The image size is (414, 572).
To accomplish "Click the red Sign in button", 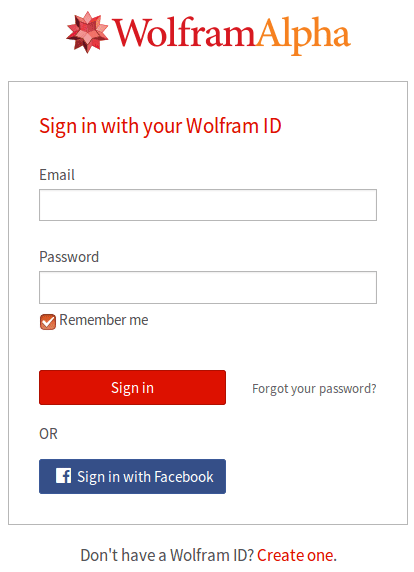I will [x=132, y=387].
